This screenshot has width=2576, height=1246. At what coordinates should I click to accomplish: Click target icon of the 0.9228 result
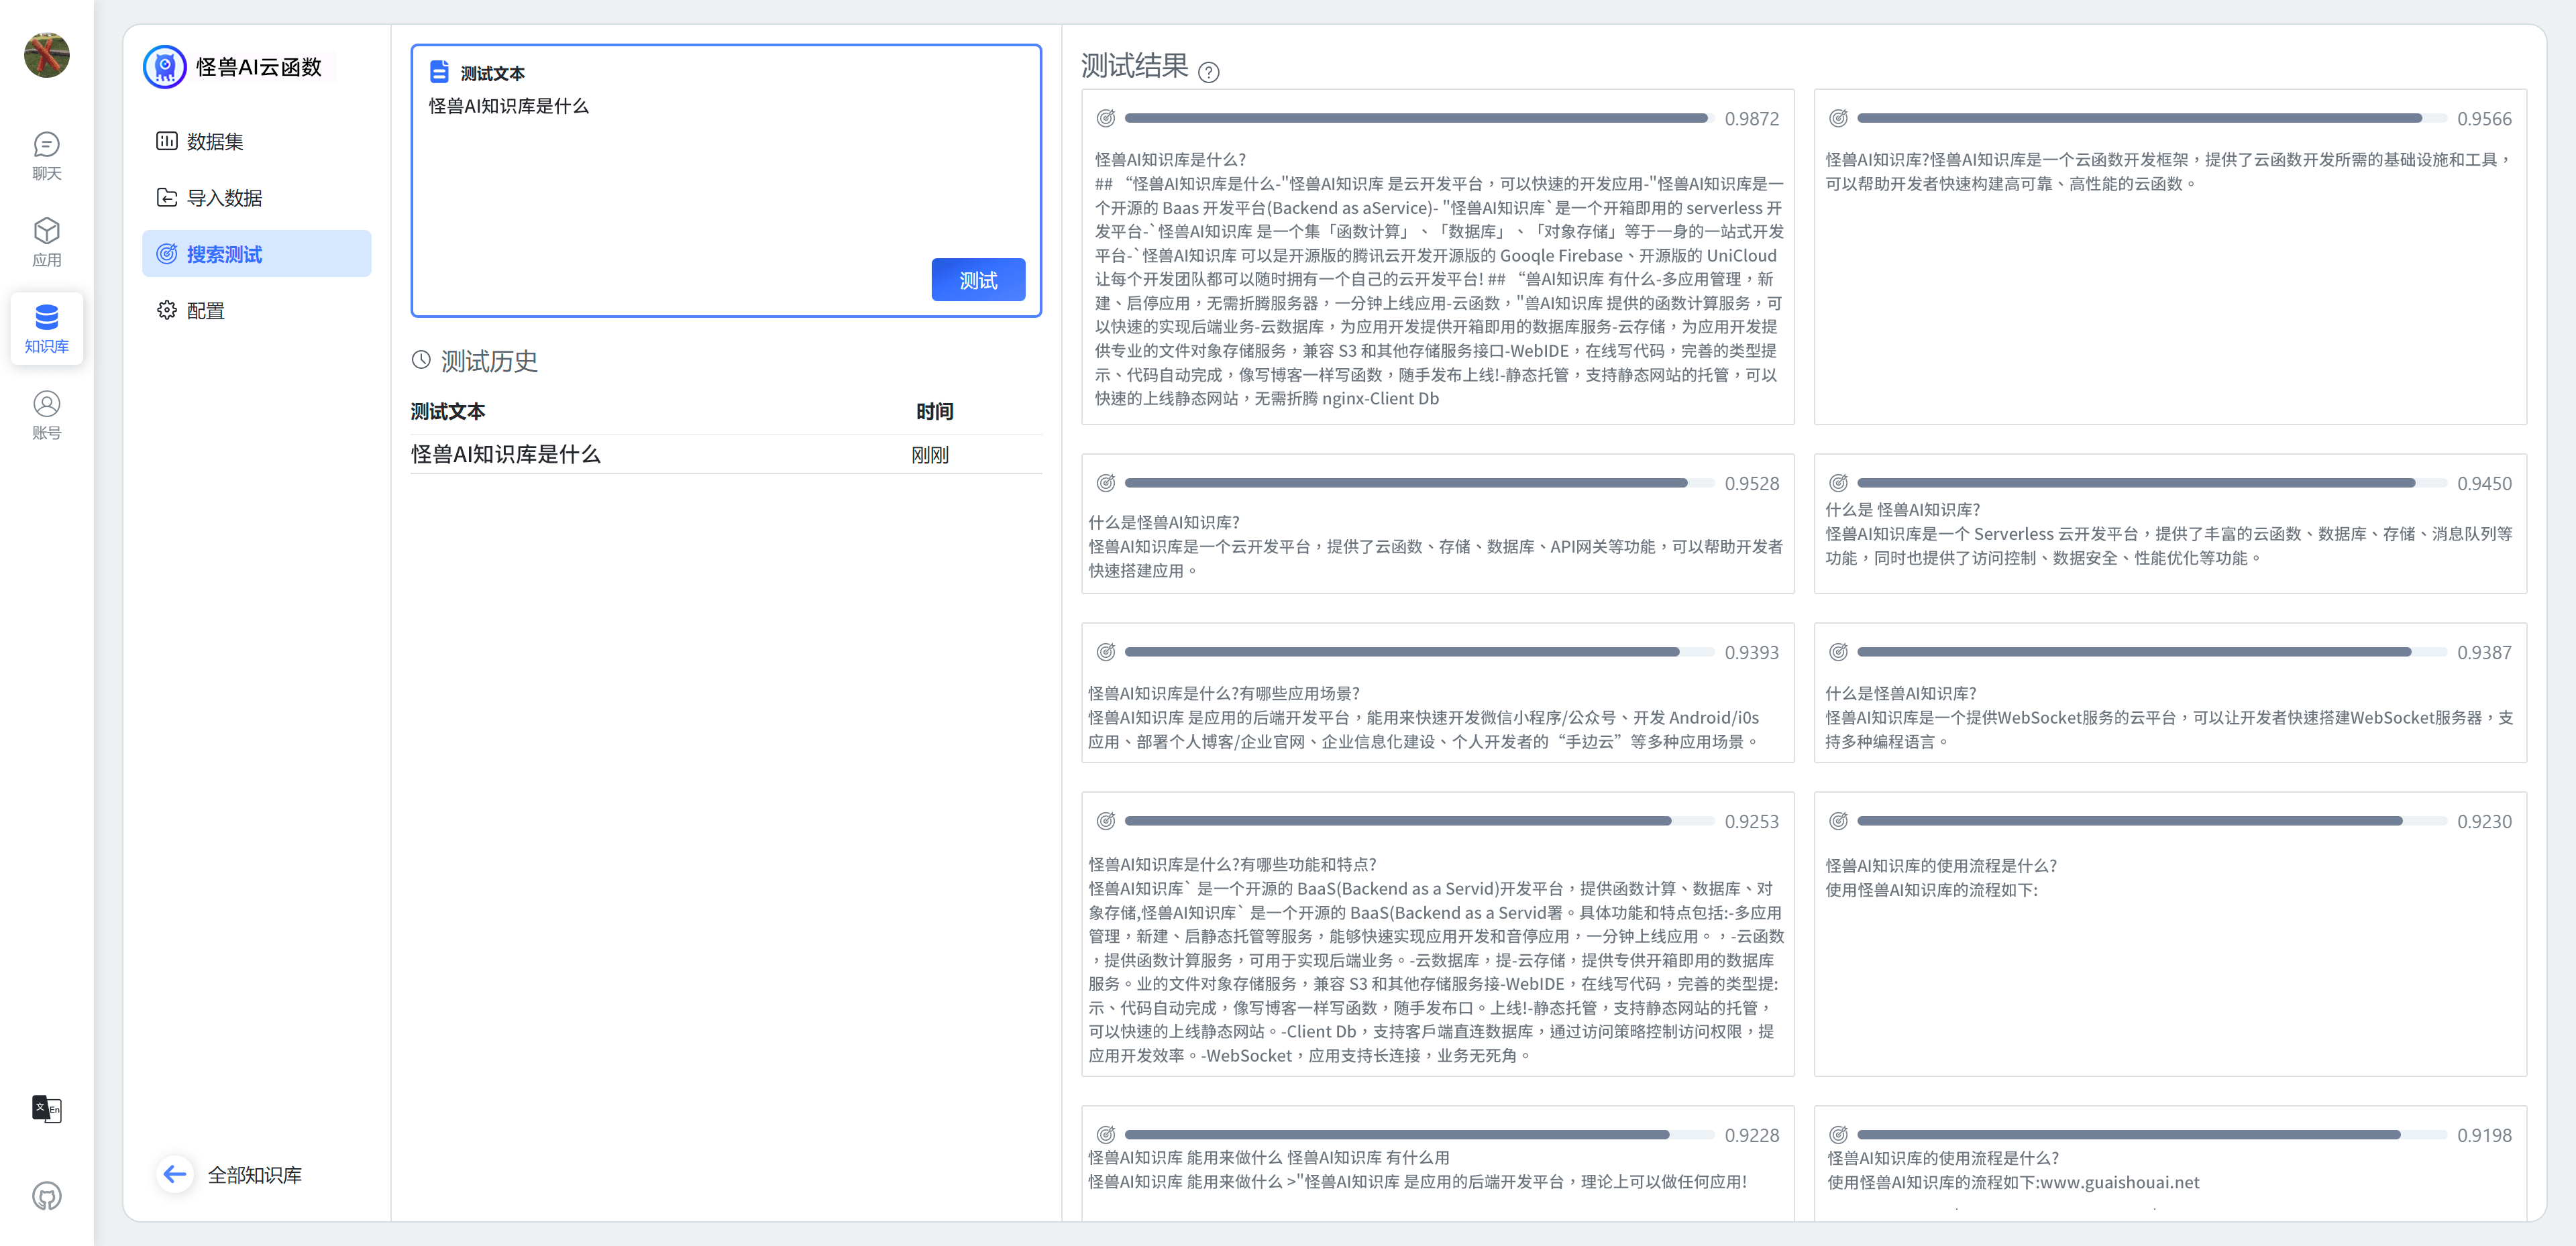tap(1105, 1135)
